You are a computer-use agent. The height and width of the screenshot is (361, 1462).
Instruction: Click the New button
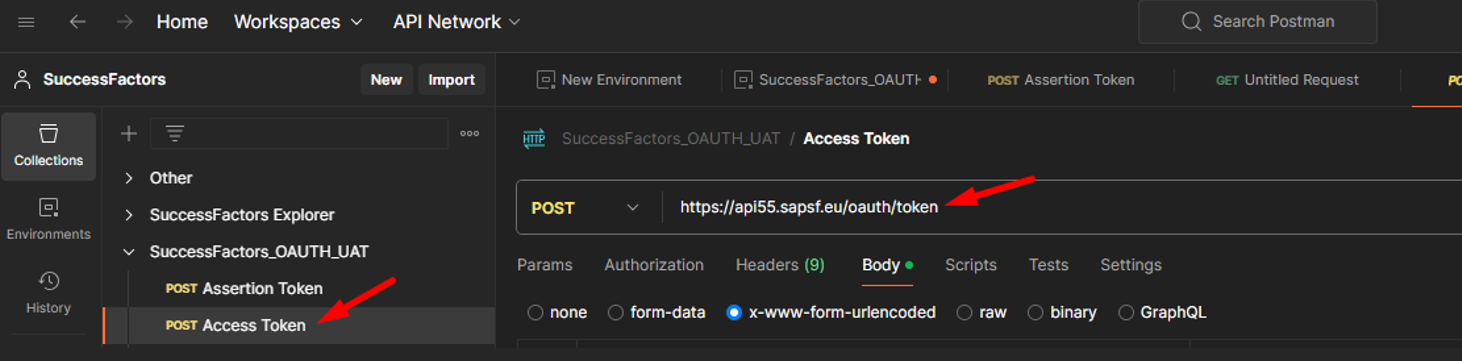pyautogui.click(x=386, y=80)
